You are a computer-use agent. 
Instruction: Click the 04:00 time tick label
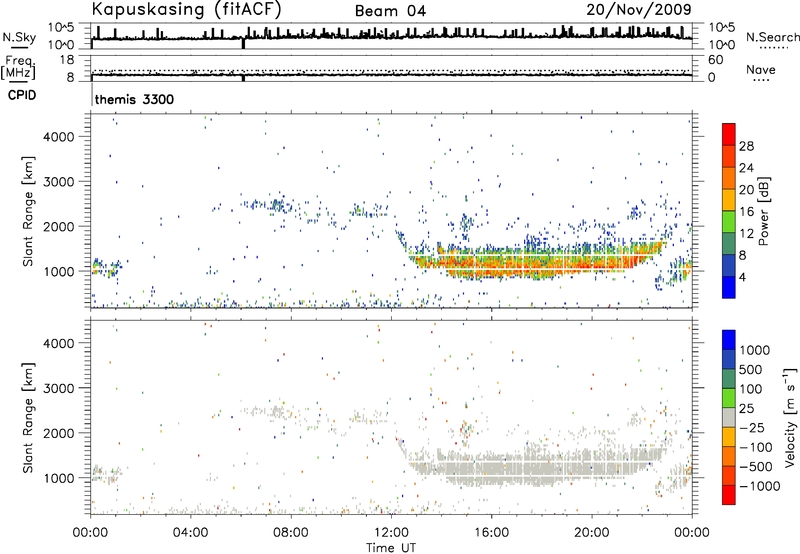point(191,533)
